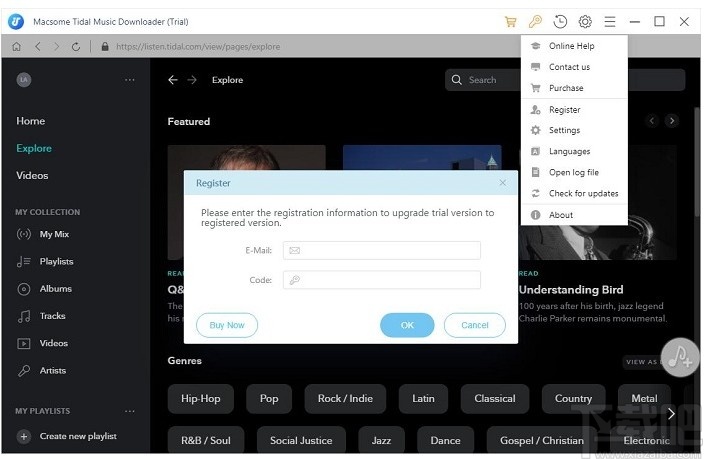Click the Buy Now button
The height and width of the screenshot is (459, 705).
pos(227,325)
